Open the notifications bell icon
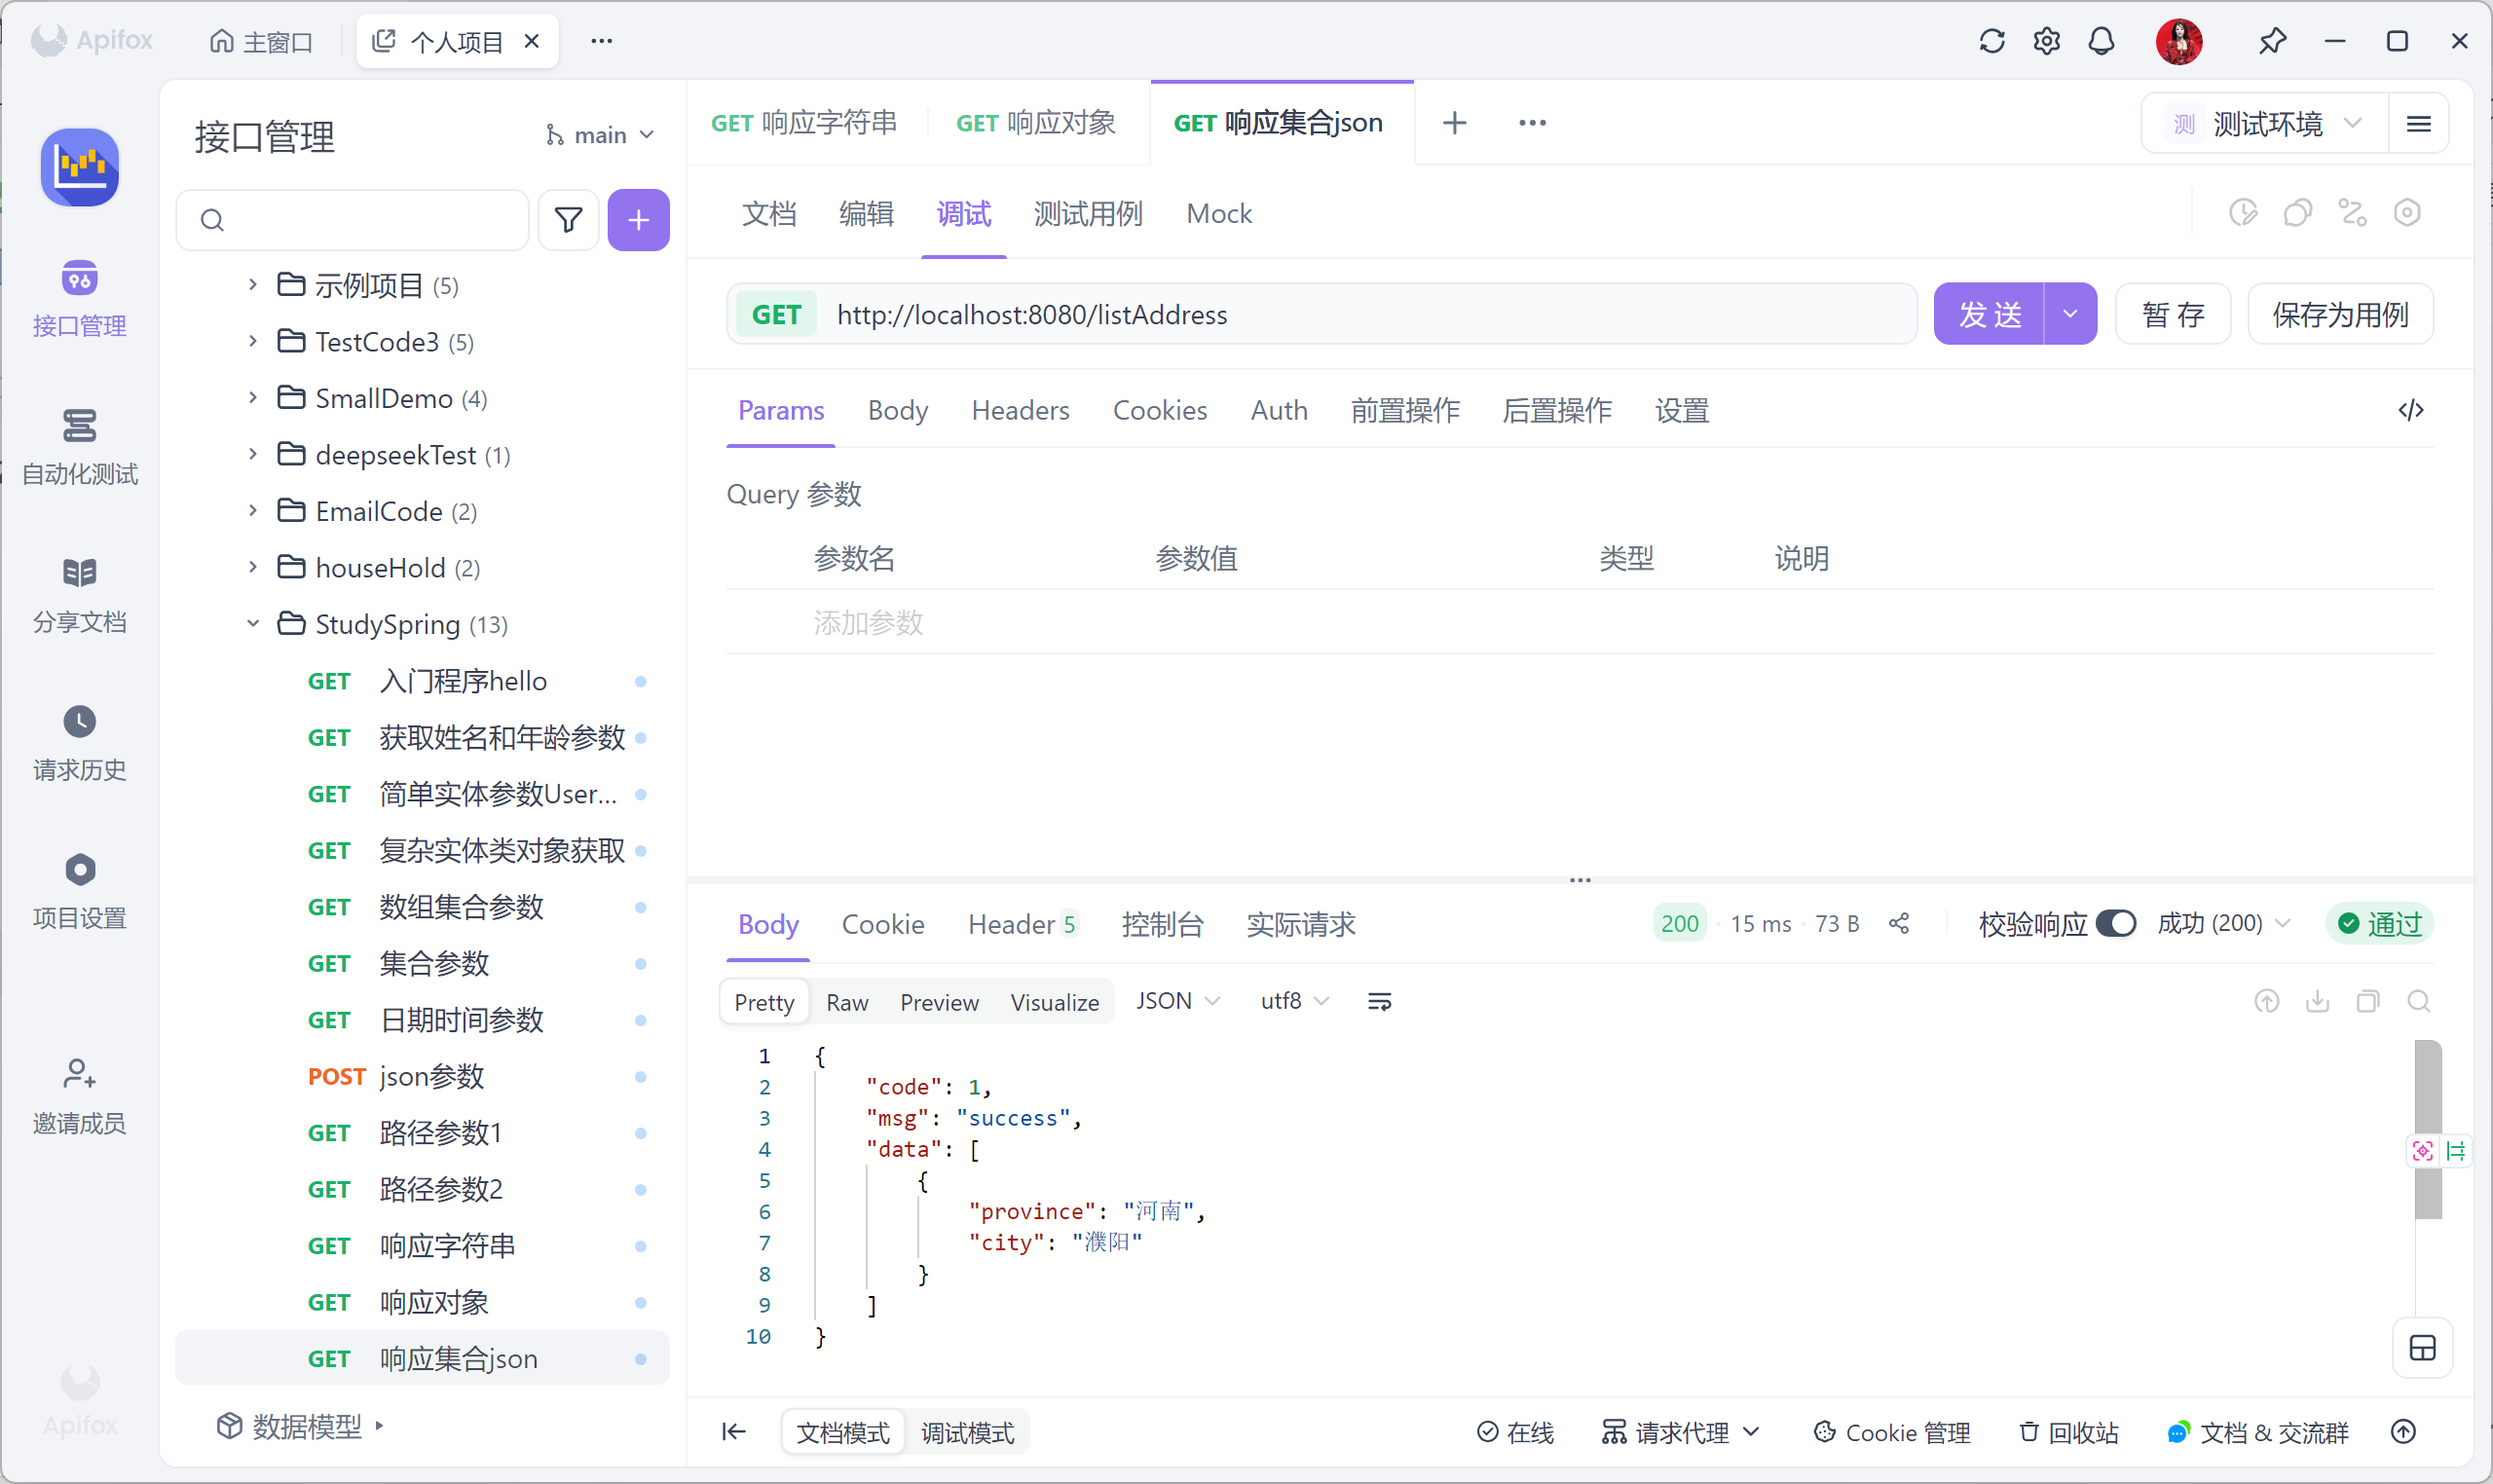 [2101, 41]
